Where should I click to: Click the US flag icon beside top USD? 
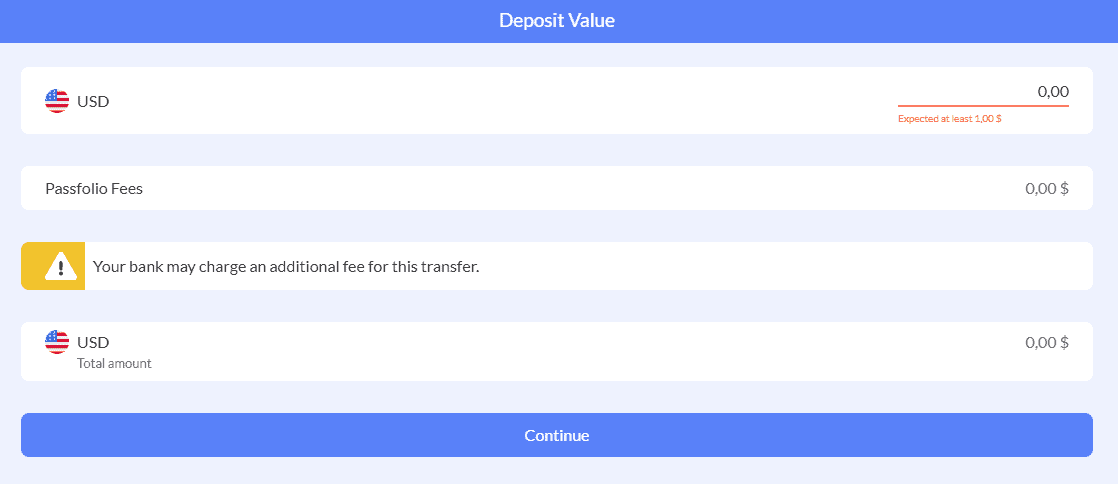57,101
